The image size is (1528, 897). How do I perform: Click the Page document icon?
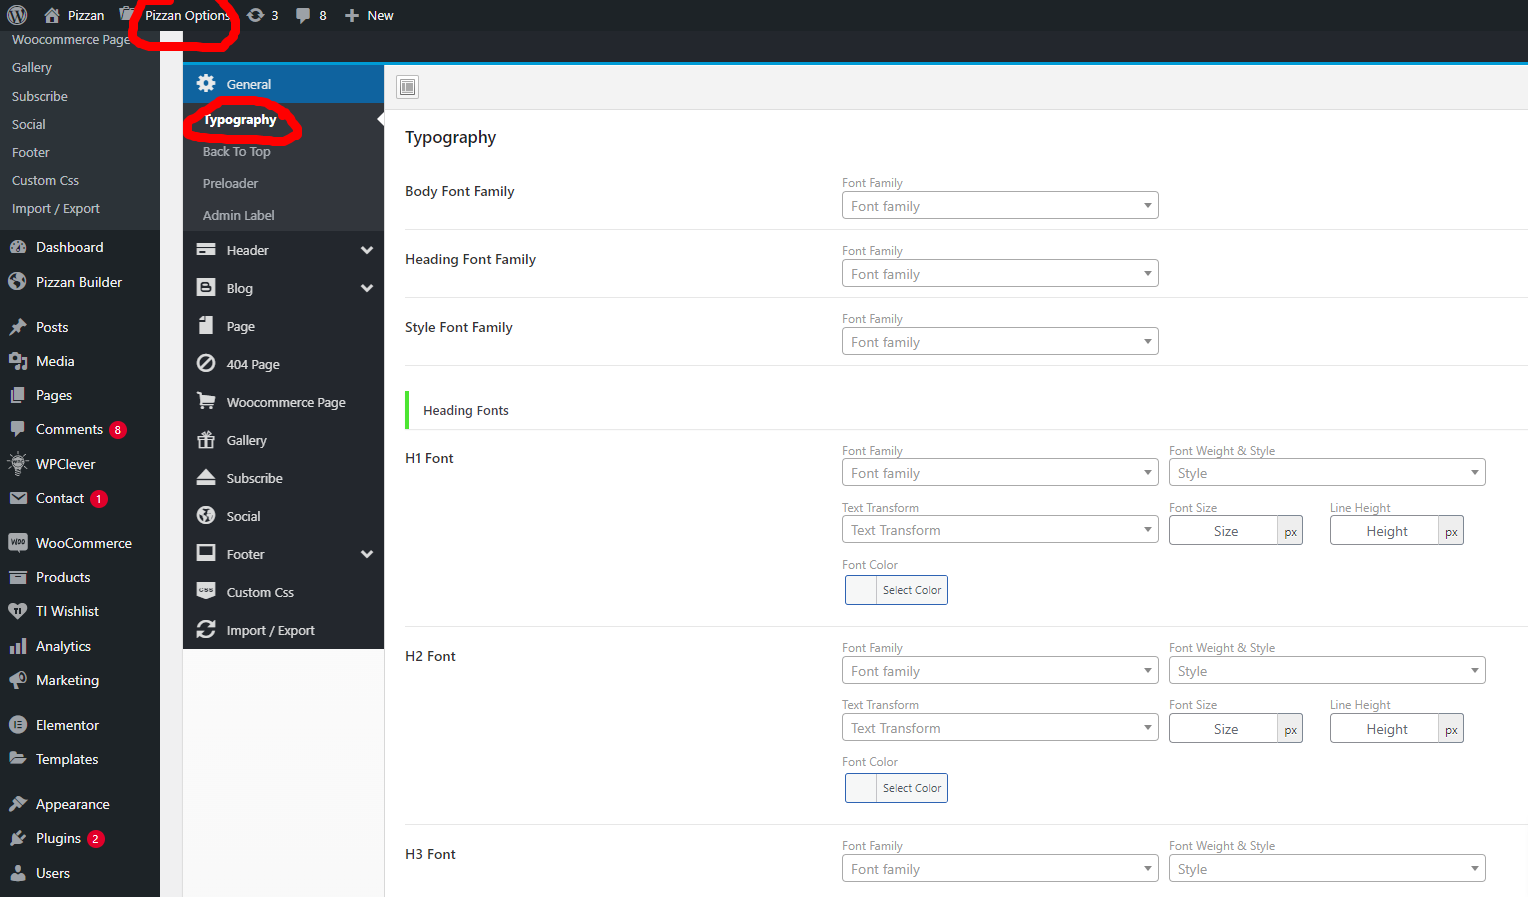point(206,325)
